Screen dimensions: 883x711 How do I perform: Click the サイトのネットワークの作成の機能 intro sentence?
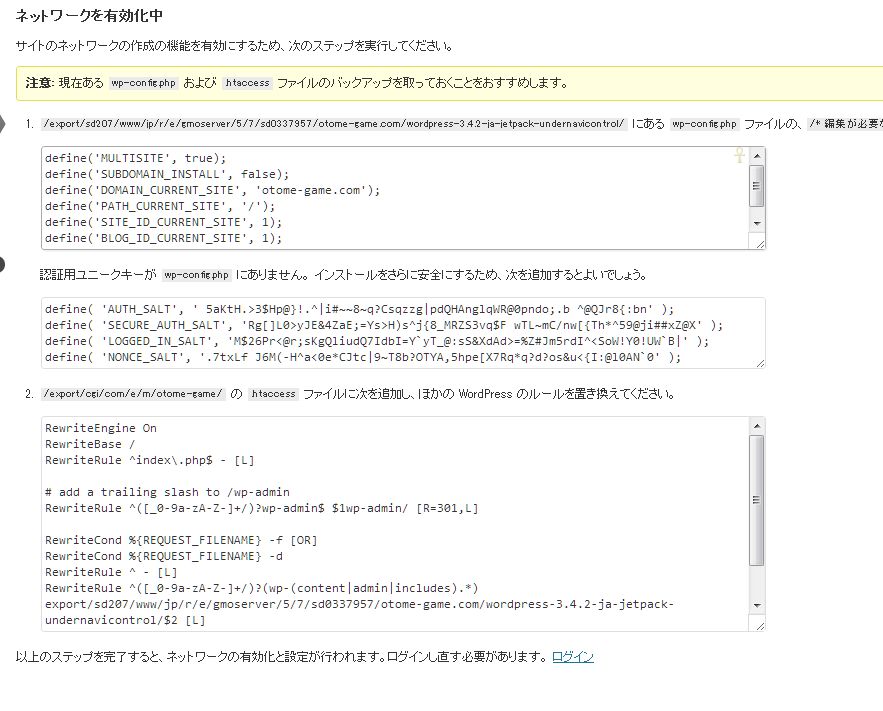234,46
